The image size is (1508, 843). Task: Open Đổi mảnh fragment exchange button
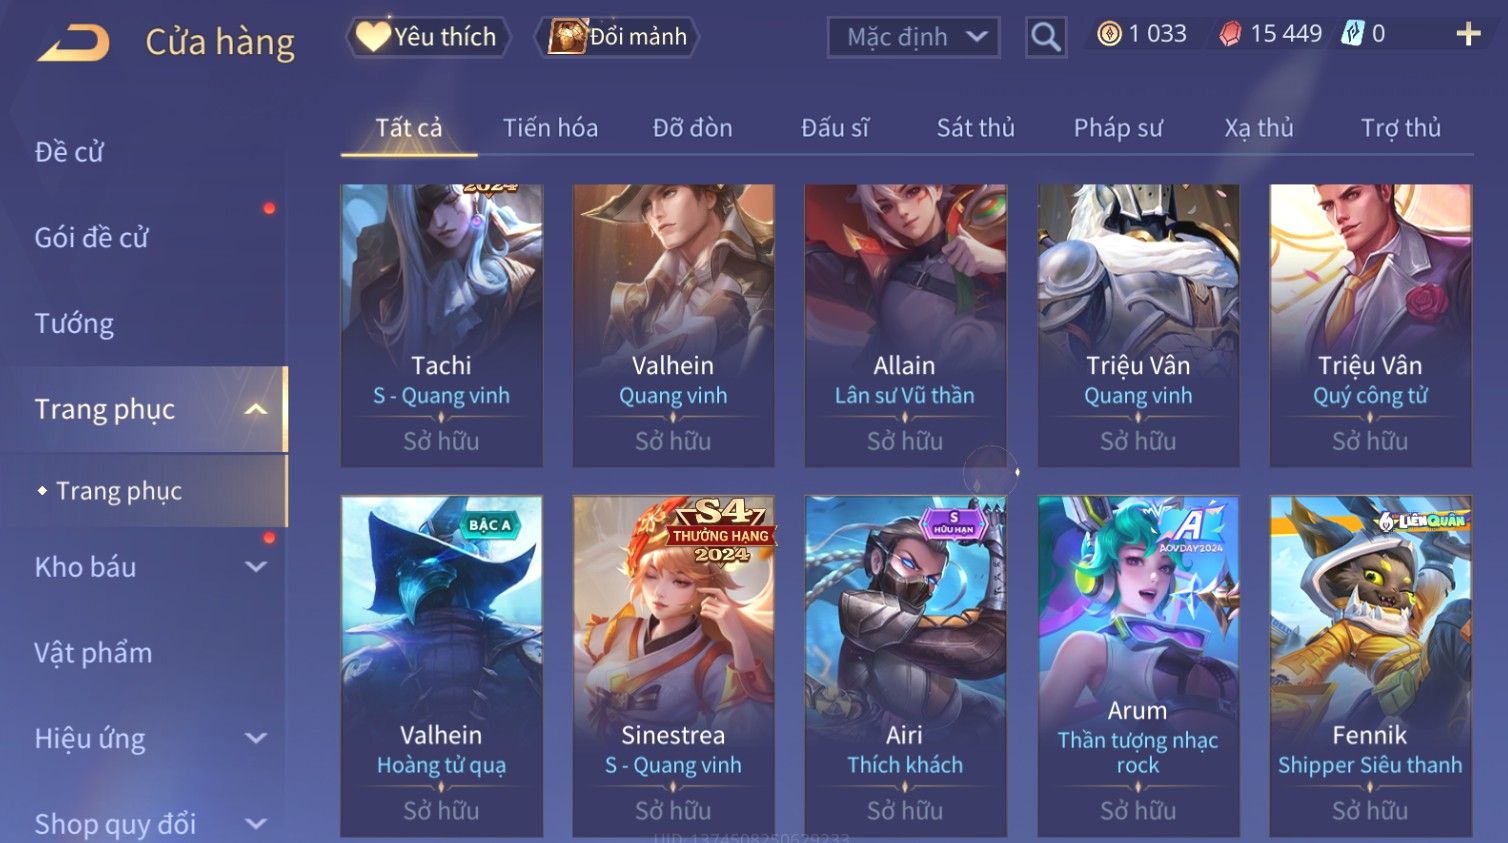pos(617,37)
